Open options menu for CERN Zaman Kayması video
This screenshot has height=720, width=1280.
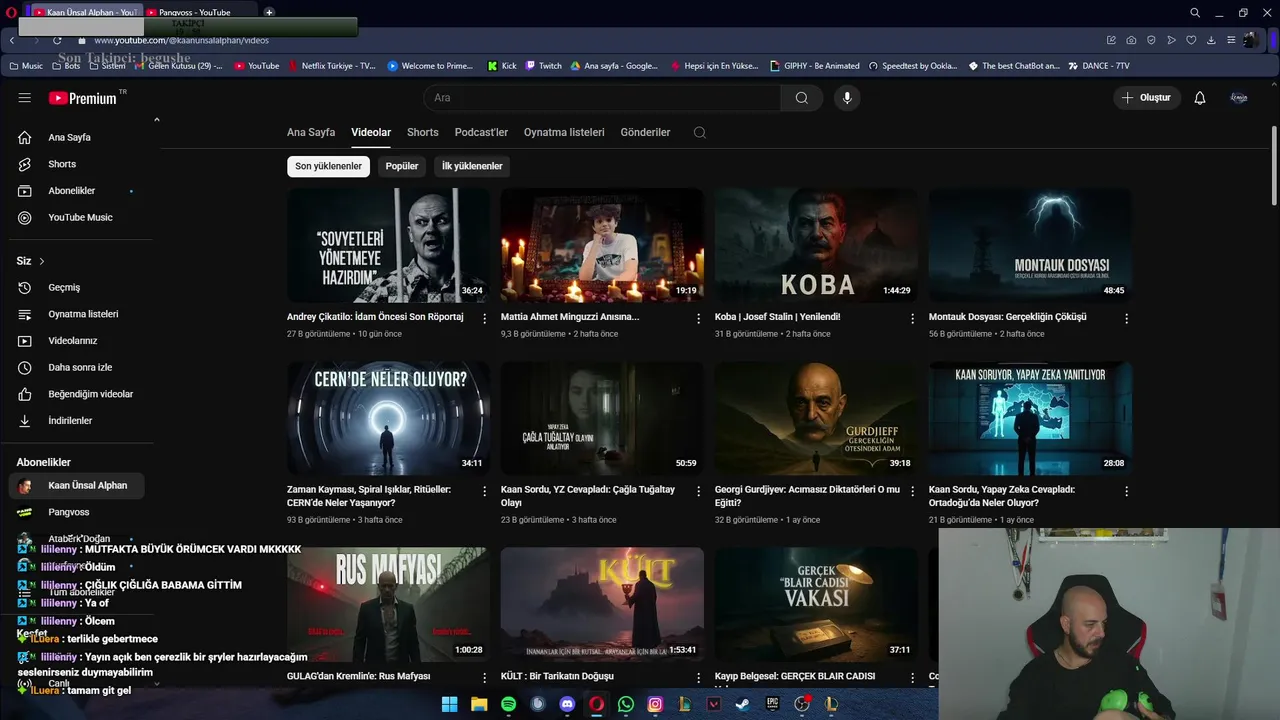(485, 491)
